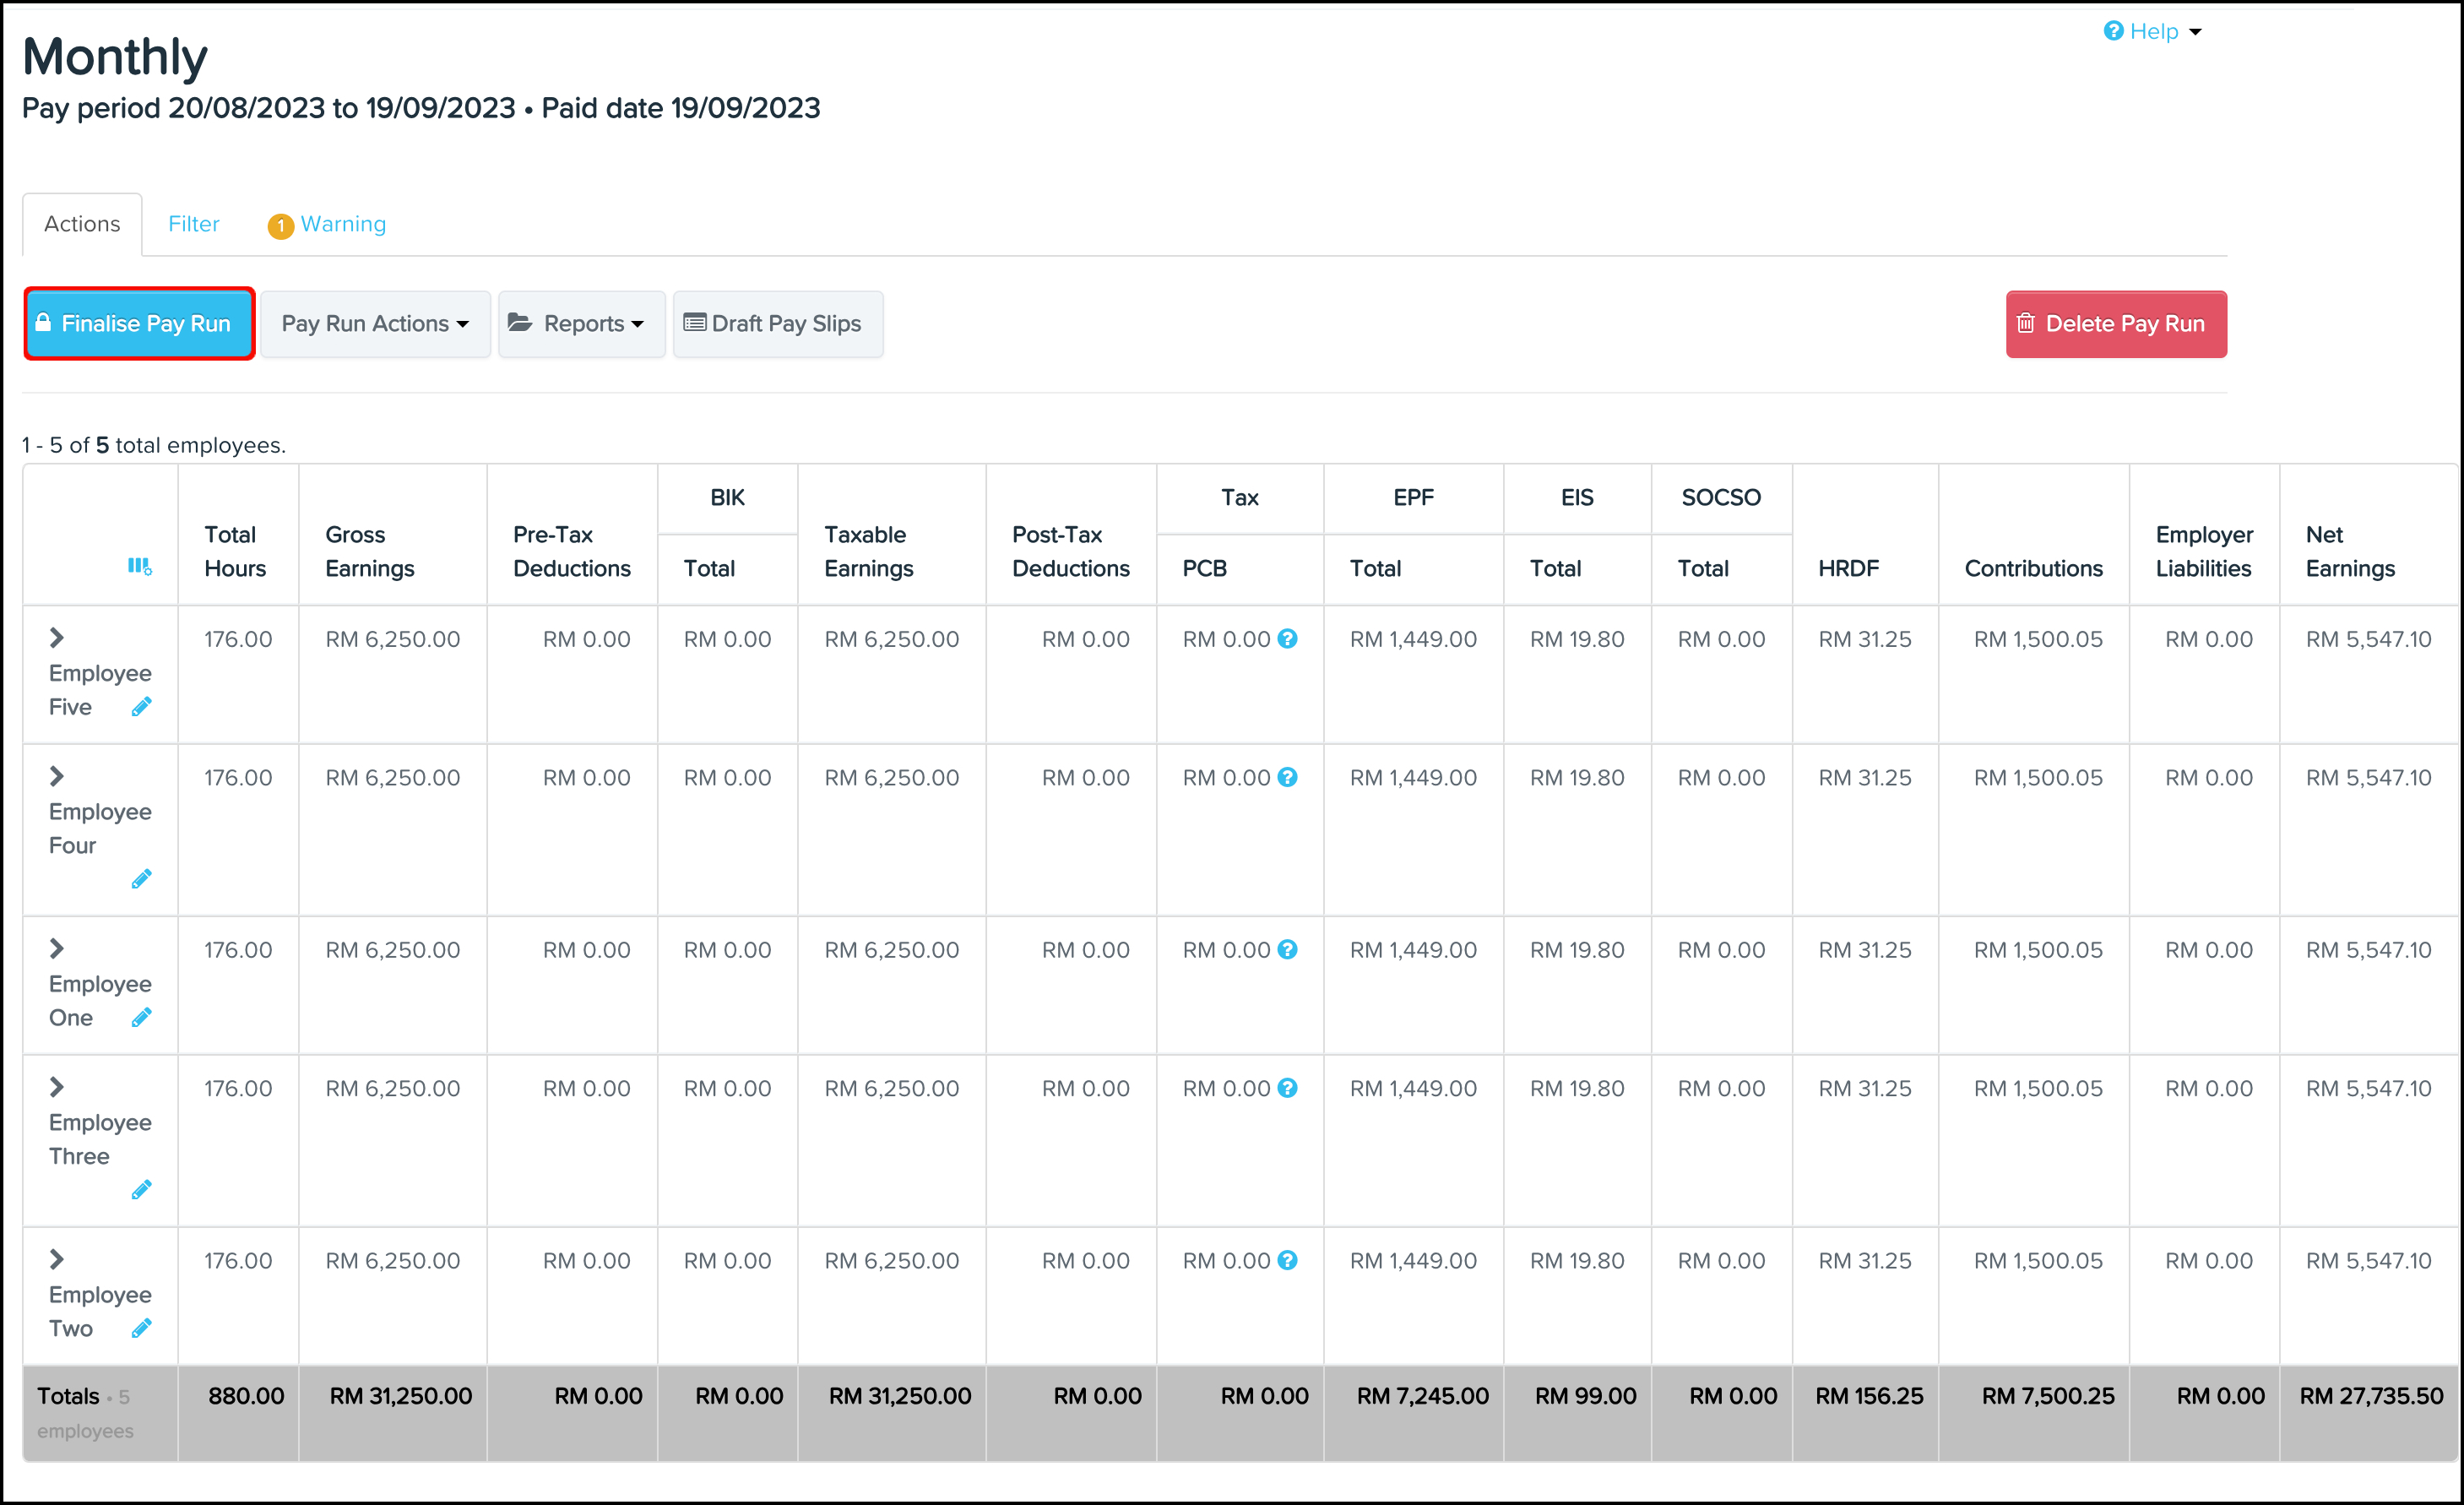Expand the Employee Four row chevron

[x=57, y=776]
